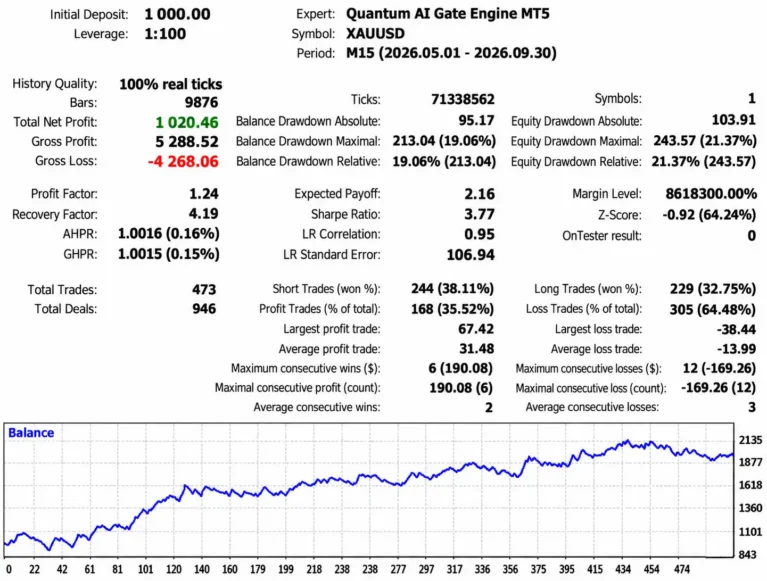Click the long trades value 229 (32.75%)

coord(713,289)
